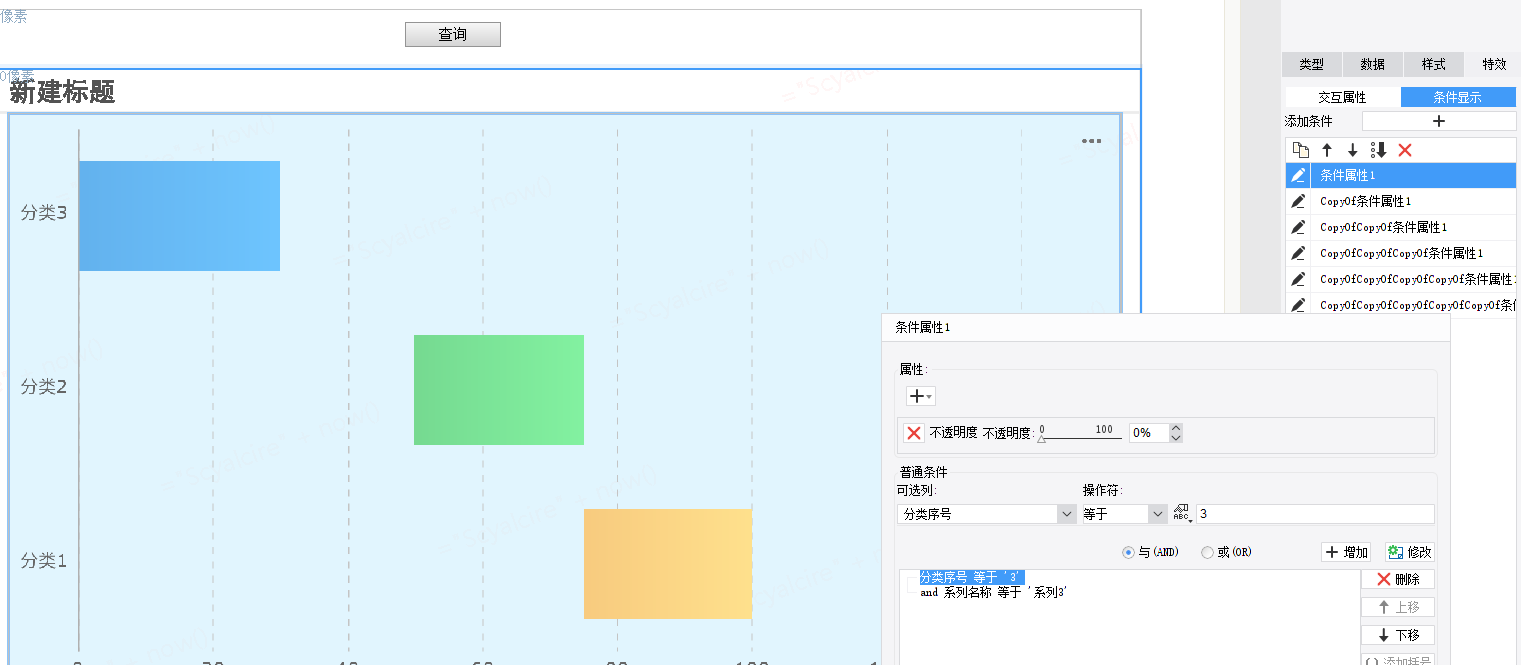
Task: Open the 可选列 分类序号 dropdown
Action: coord(1066,514)
